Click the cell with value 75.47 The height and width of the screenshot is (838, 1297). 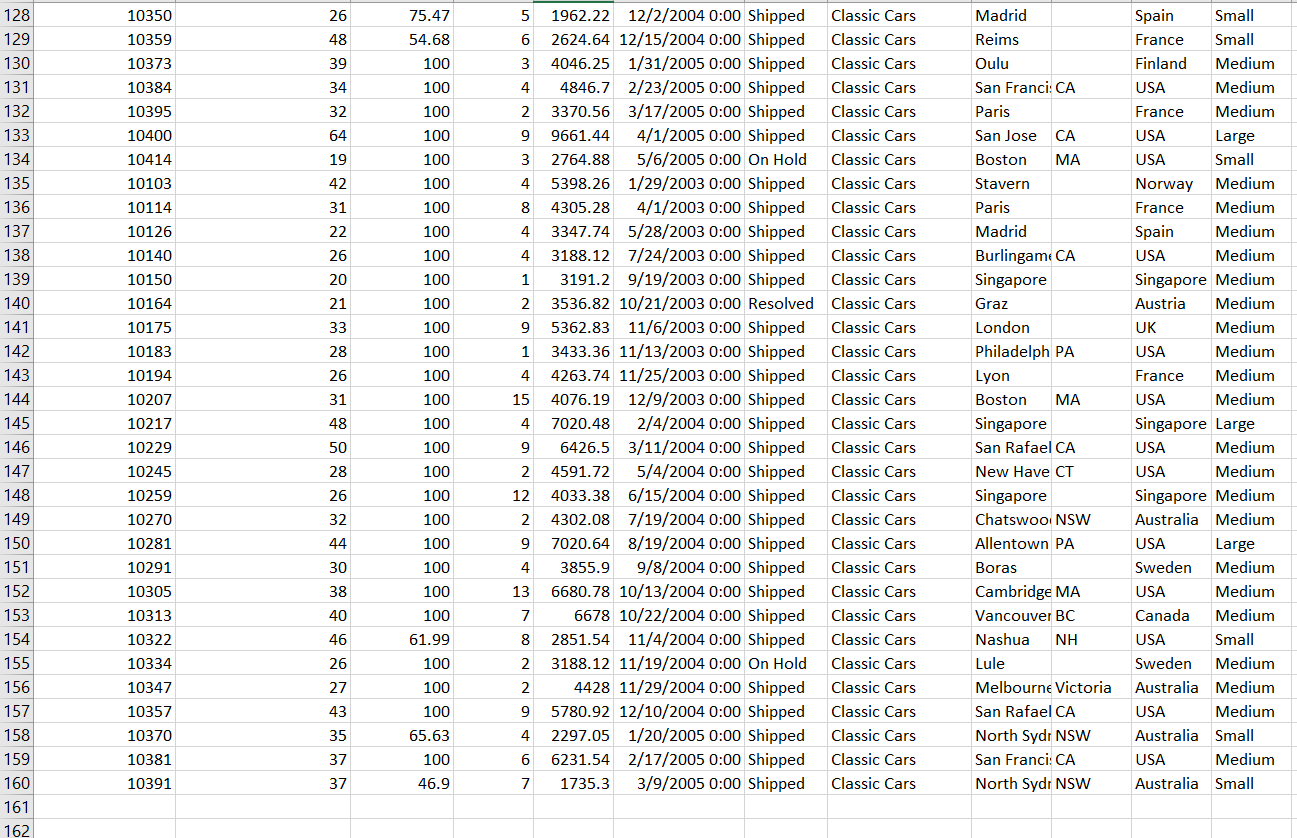point(430,15)
